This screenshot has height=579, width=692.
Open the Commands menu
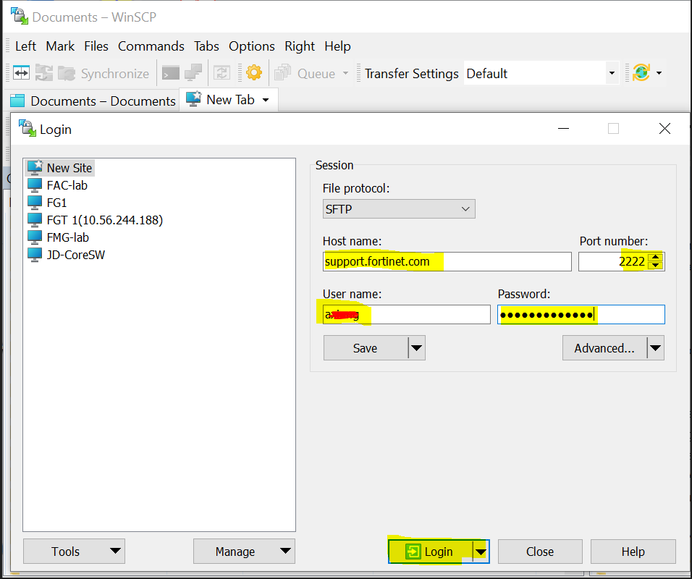[x=151, y=46]
